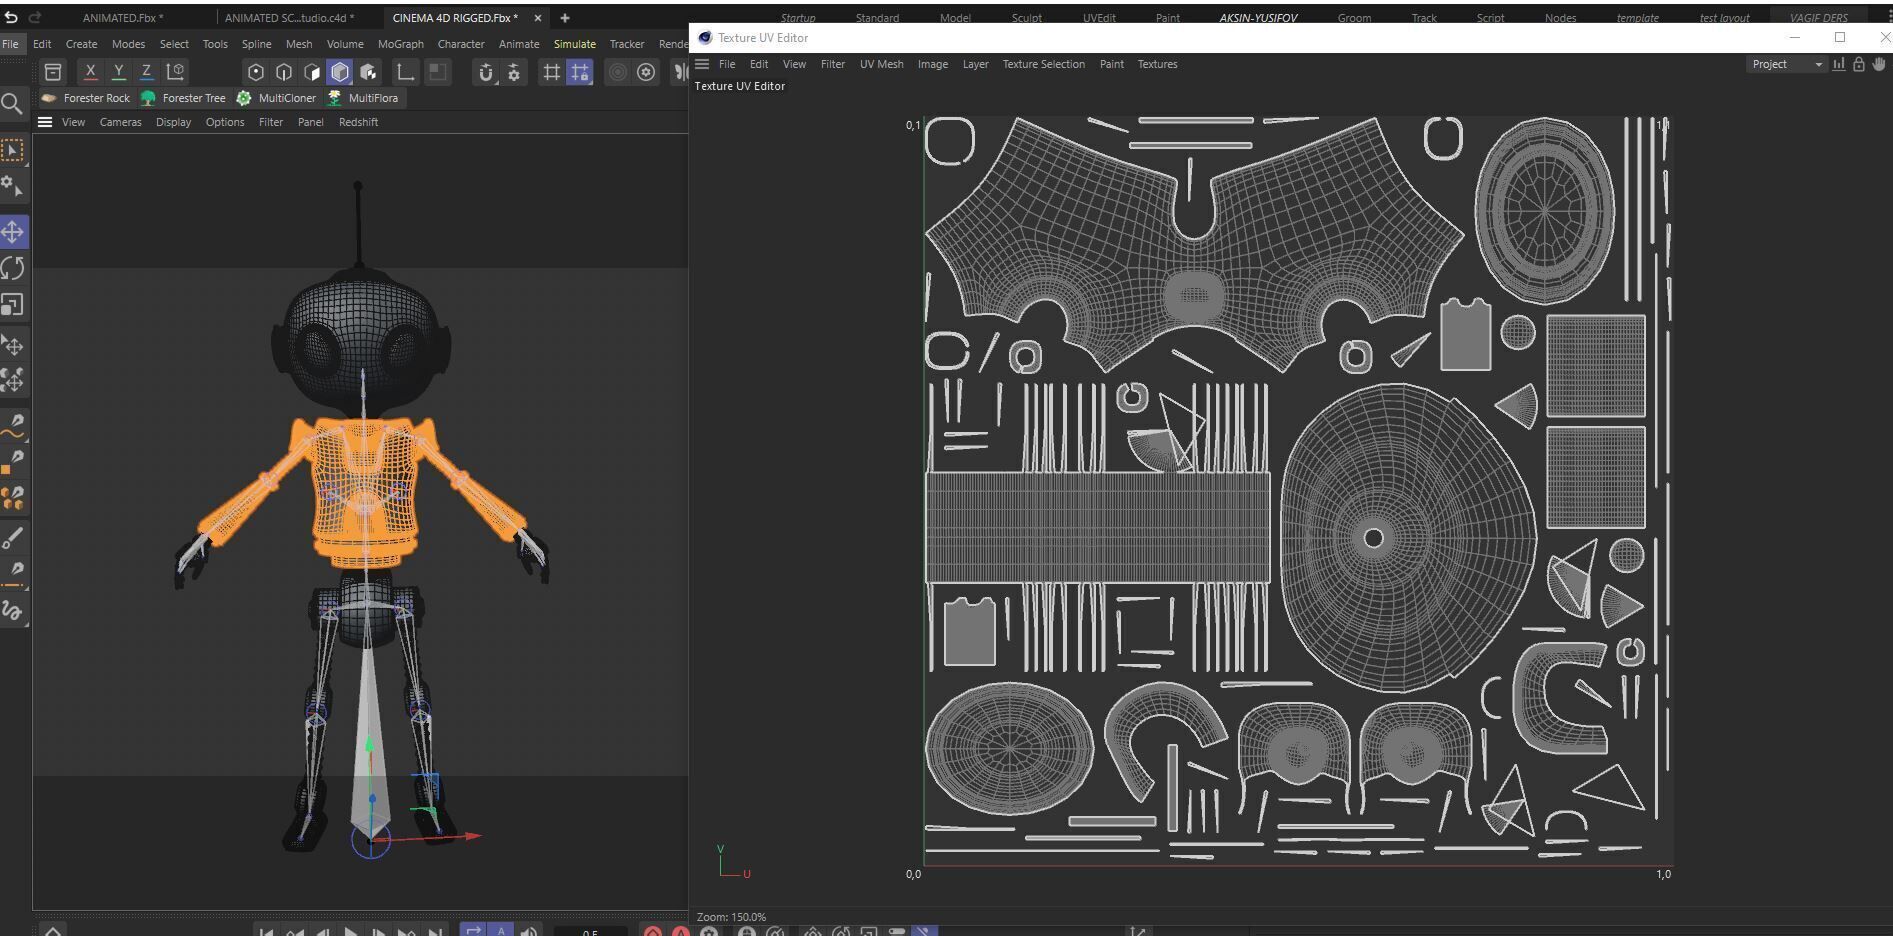Open the MoGraph menu
The height and width of the screenshot is (936, 1893).
pyautogui.click(x=400, y=44)
